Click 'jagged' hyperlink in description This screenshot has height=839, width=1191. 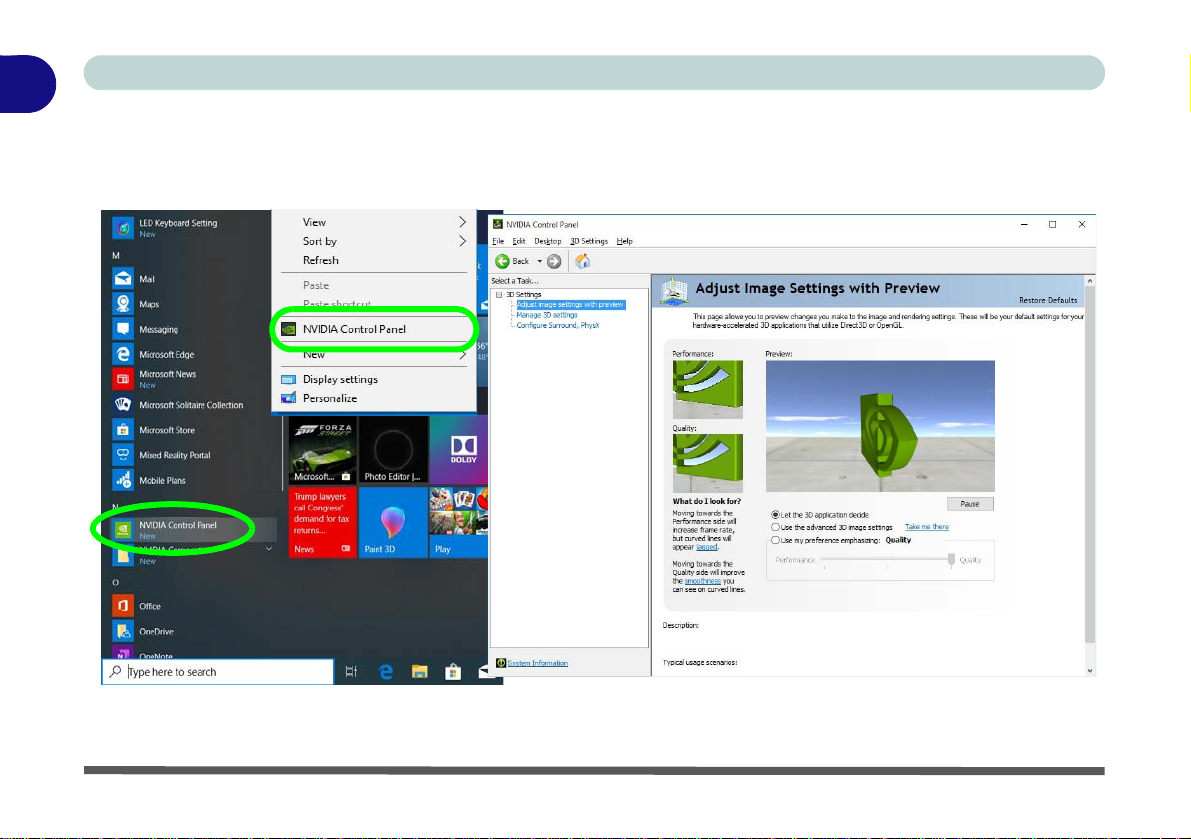tap(706, 547)
